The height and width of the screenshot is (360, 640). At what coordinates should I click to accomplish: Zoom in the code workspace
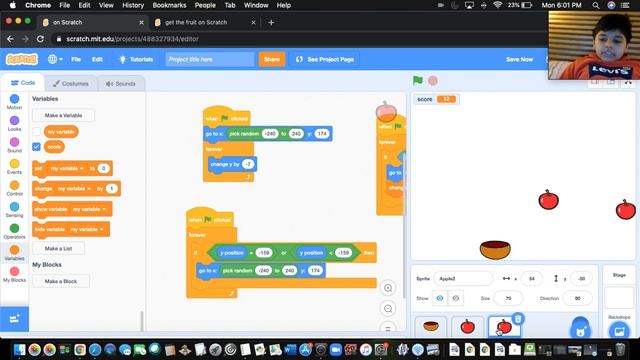pos(388,288)
